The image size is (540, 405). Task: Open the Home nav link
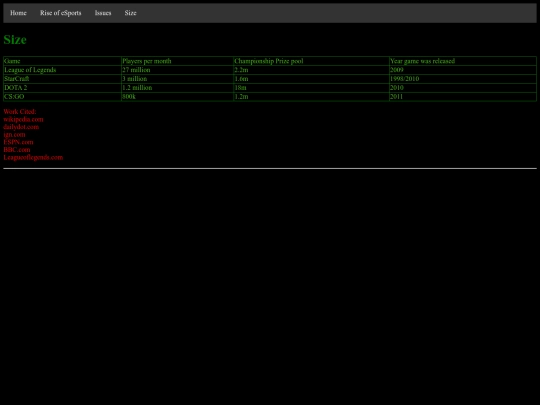pos(18,13)
